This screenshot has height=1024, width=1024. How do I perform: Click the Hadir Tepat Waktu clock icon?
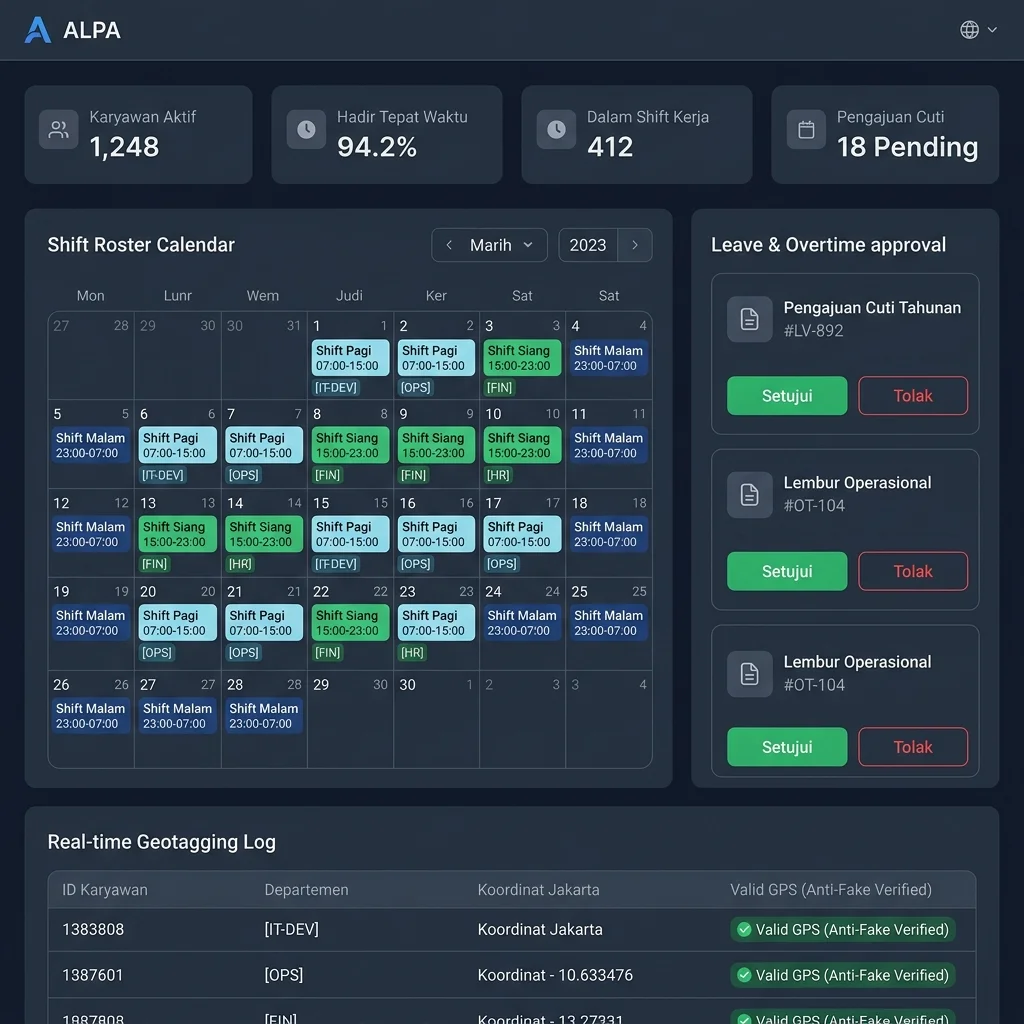click(306, 129)
